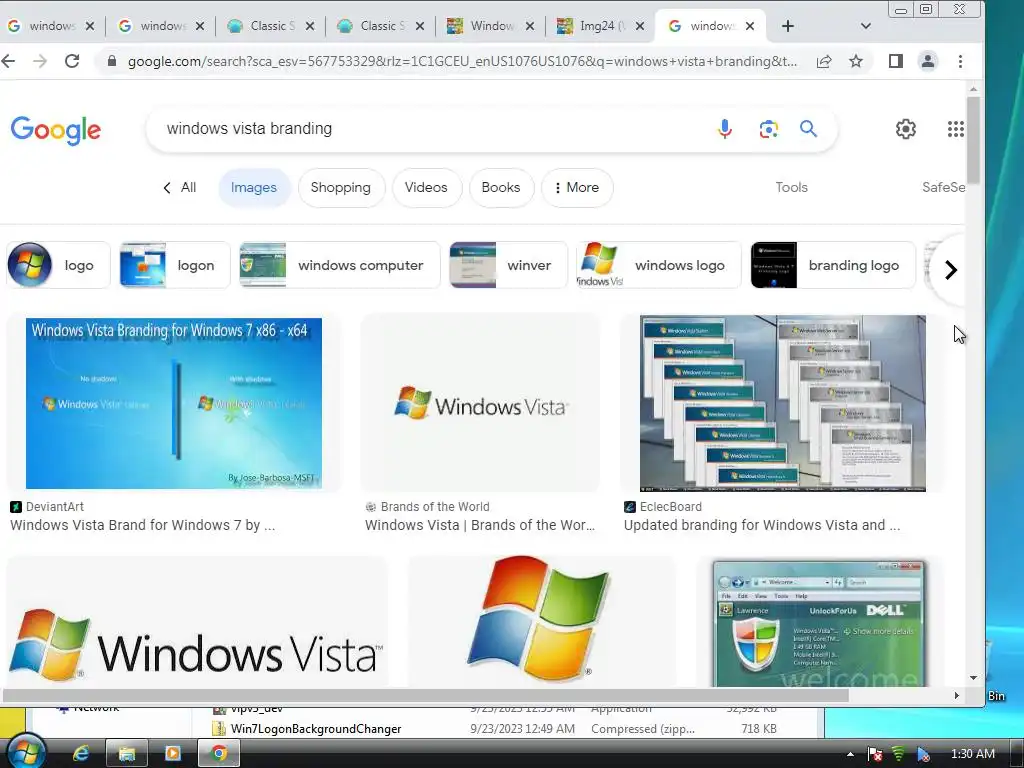Share this page via the share icon
Image resolution: width=1024 pixels, height=768 pixels.
coord(824,61)
